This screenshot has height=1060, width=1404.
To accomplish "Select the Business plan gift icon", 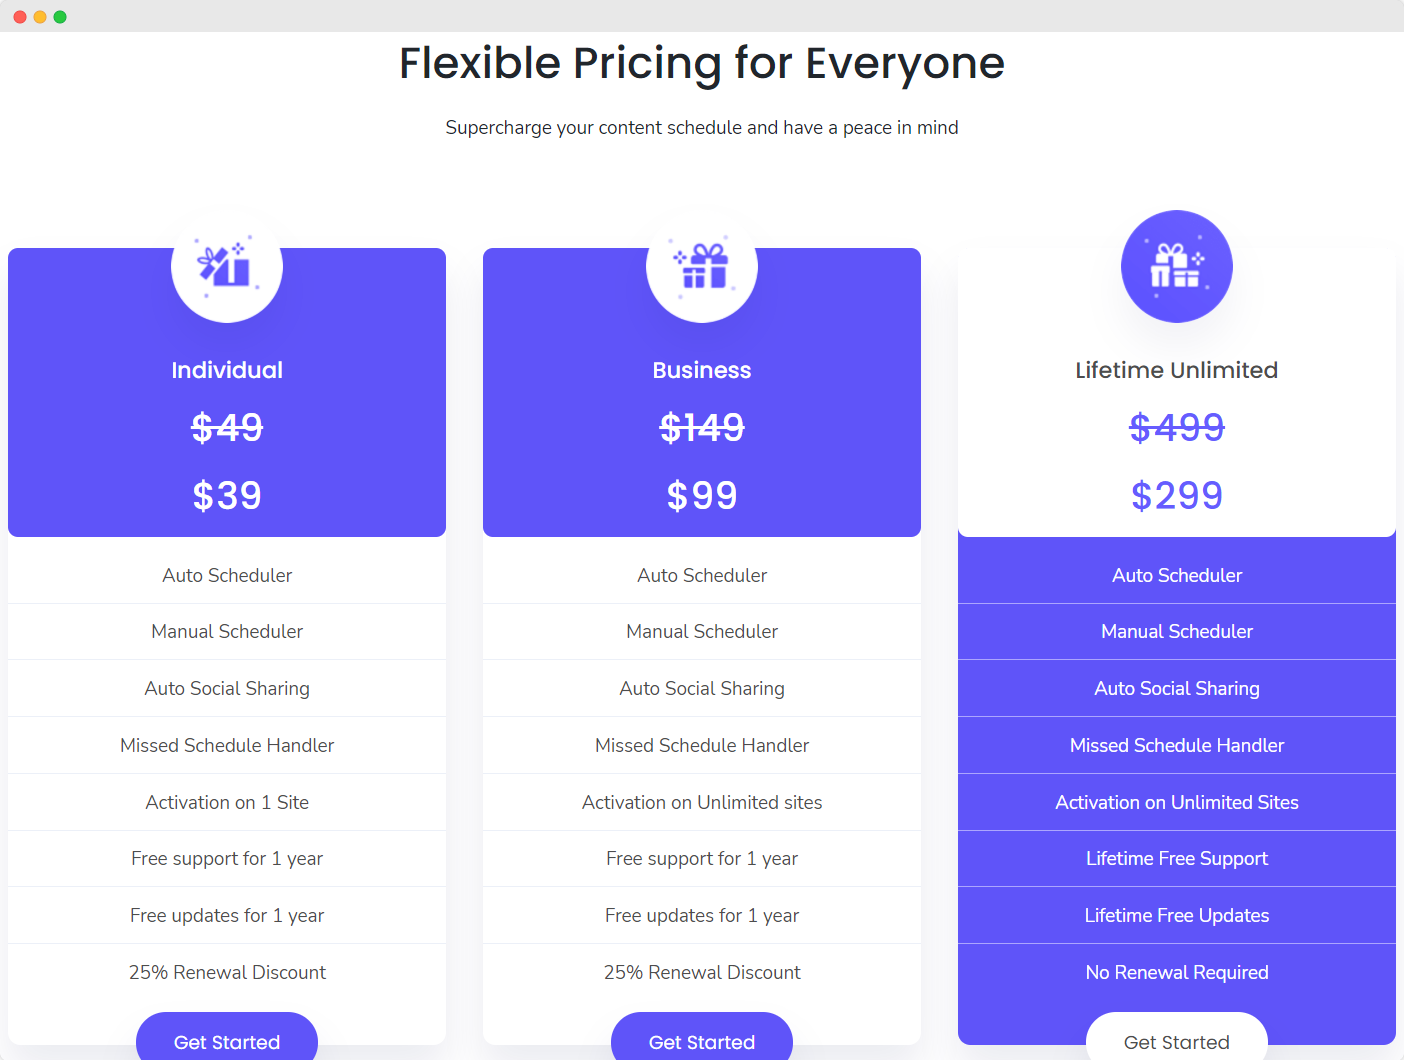I will click(702, 266).
